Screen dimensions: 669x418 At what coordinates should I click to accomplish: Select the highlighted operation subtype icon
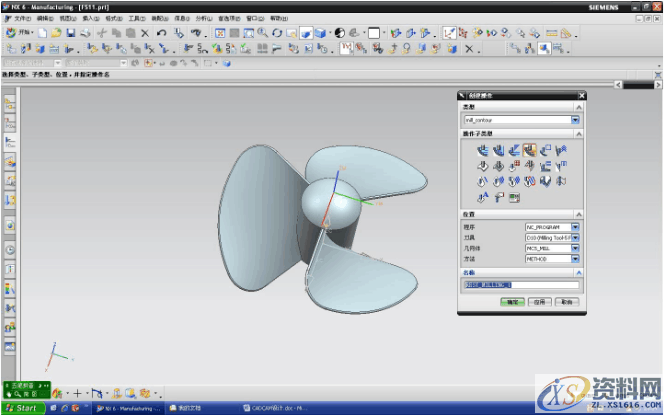point(529,151)
